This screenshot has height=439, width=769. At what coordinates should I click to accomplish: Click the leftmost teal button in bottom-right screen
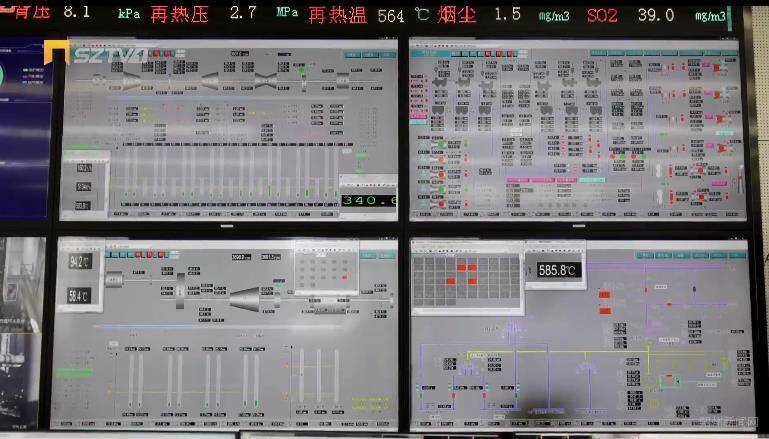click(644, 256)
